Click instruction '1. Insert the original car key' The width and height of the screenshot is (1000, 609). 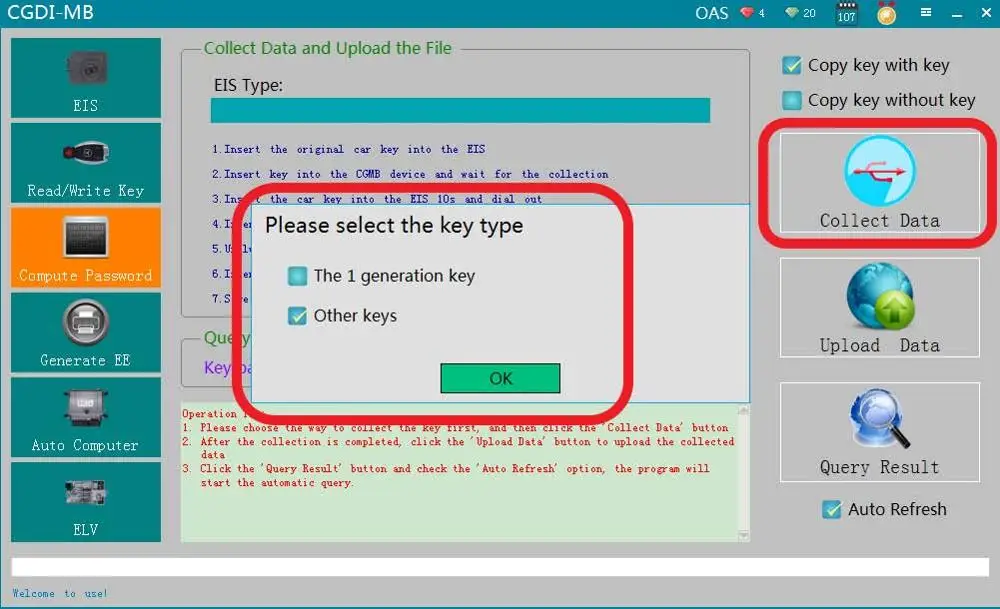tap(348, 149)
